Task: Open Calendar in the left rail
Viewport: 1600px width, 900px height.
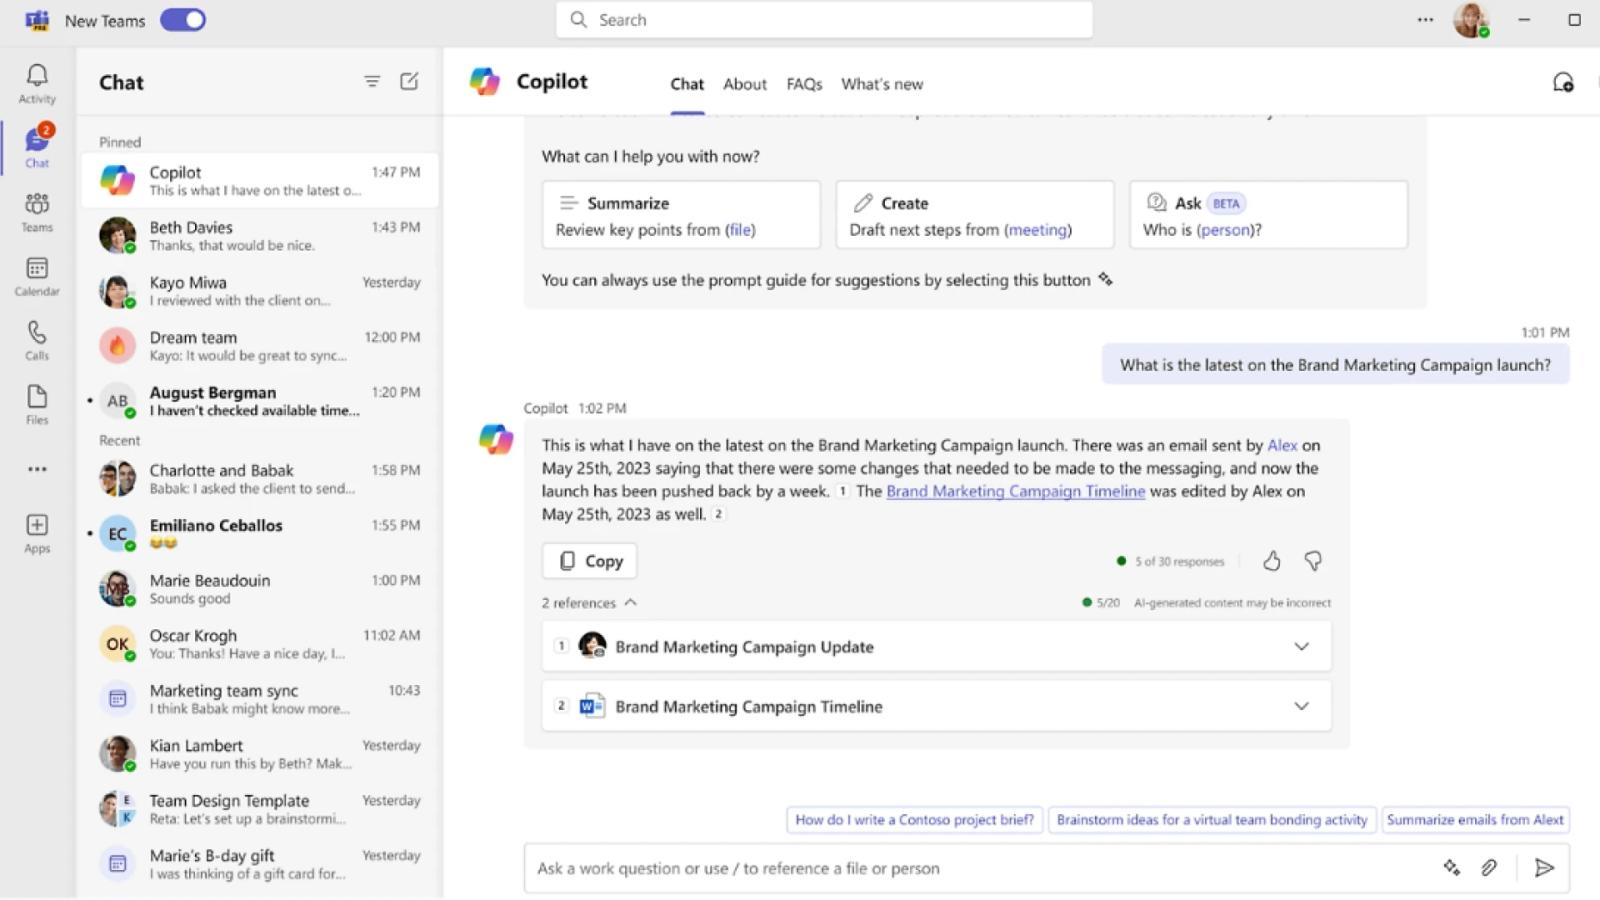Action: click(x=37, y=276)
